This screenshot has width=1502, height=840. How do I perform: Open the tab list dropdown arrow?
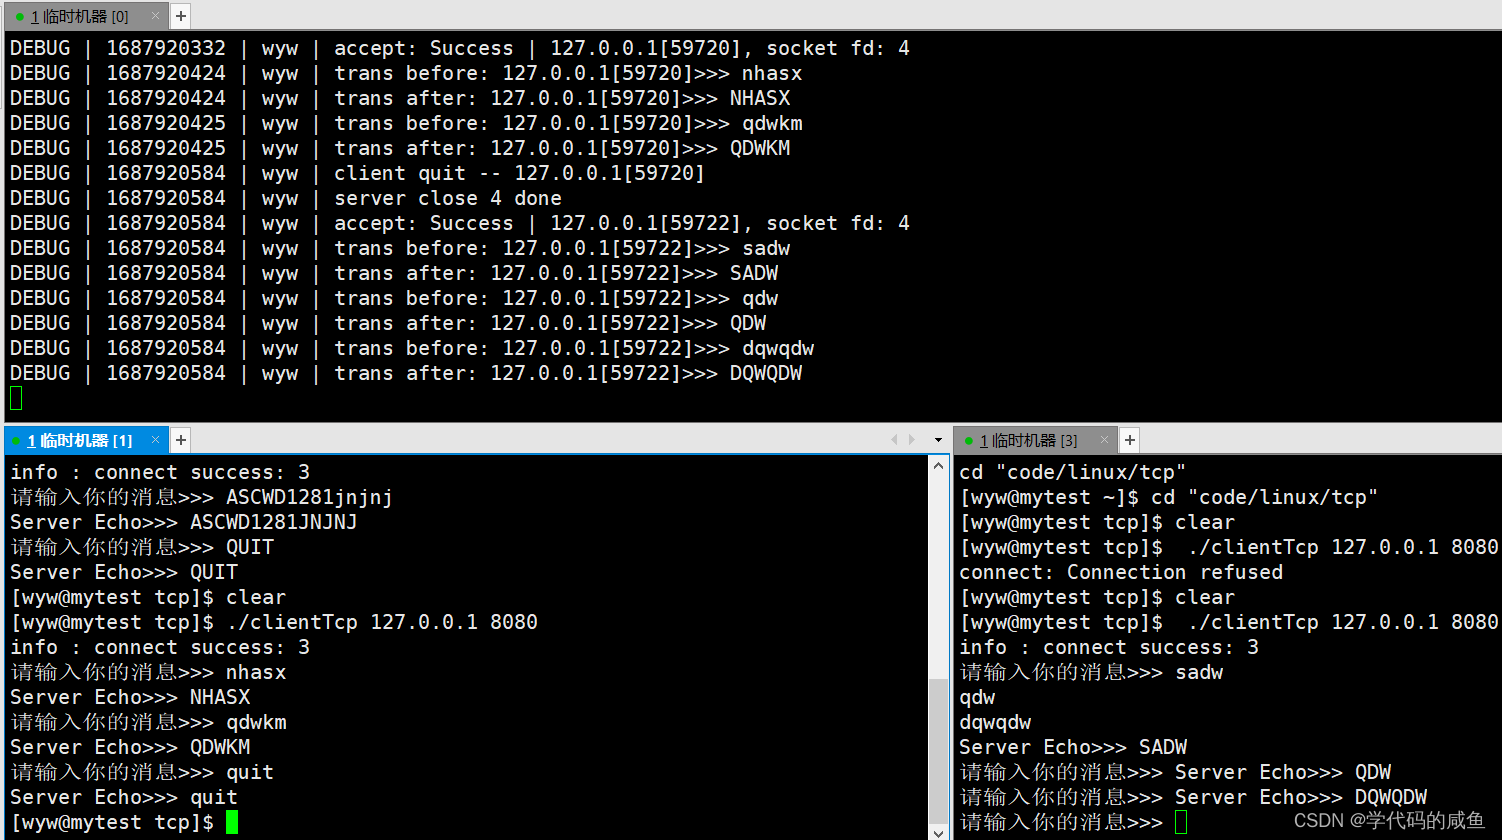[938, 440]
